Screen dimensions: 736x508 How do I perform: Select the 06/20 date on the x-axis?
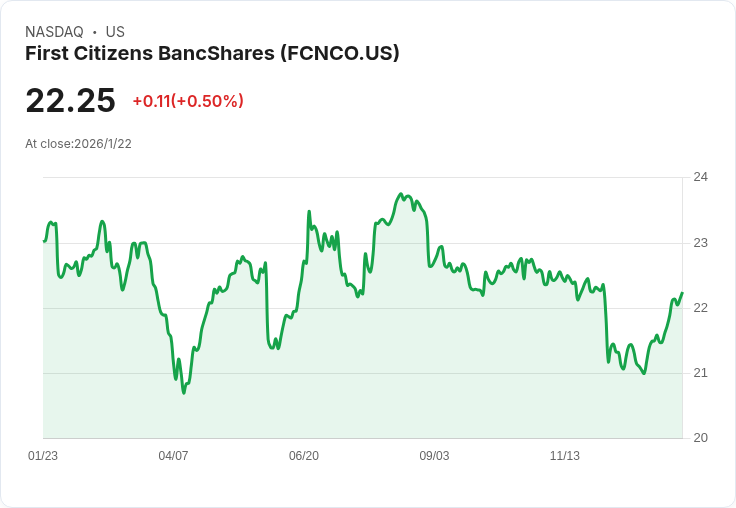[304, 456]
